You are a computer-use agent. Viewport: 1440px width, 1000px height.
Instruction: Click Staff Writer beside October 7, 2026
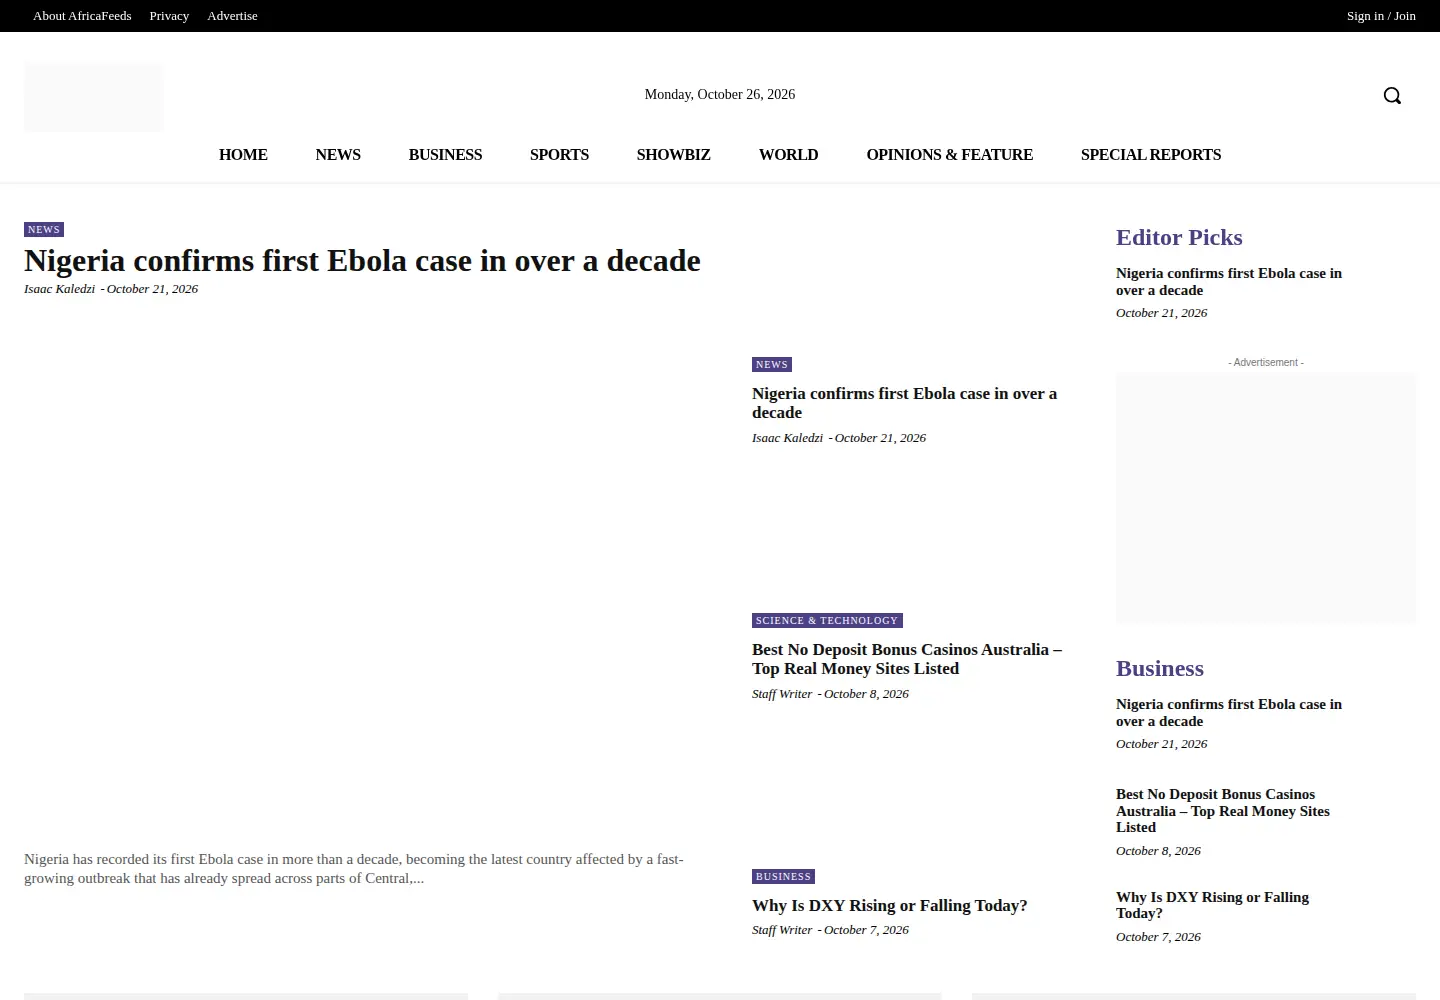click(782, 930)
